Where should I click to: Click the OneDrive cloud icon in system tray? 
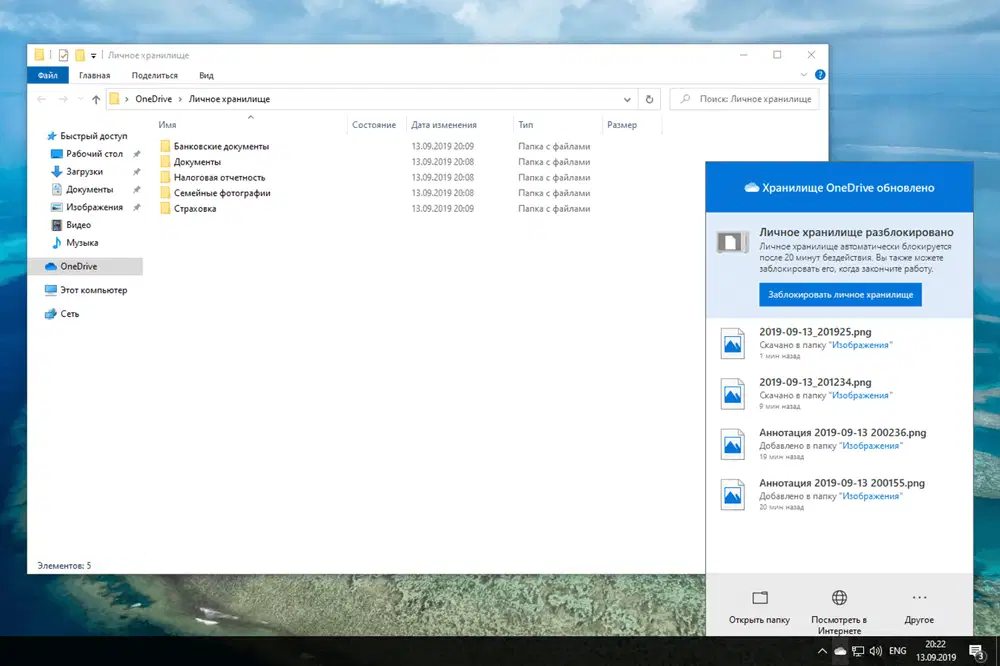click(840, 650)
